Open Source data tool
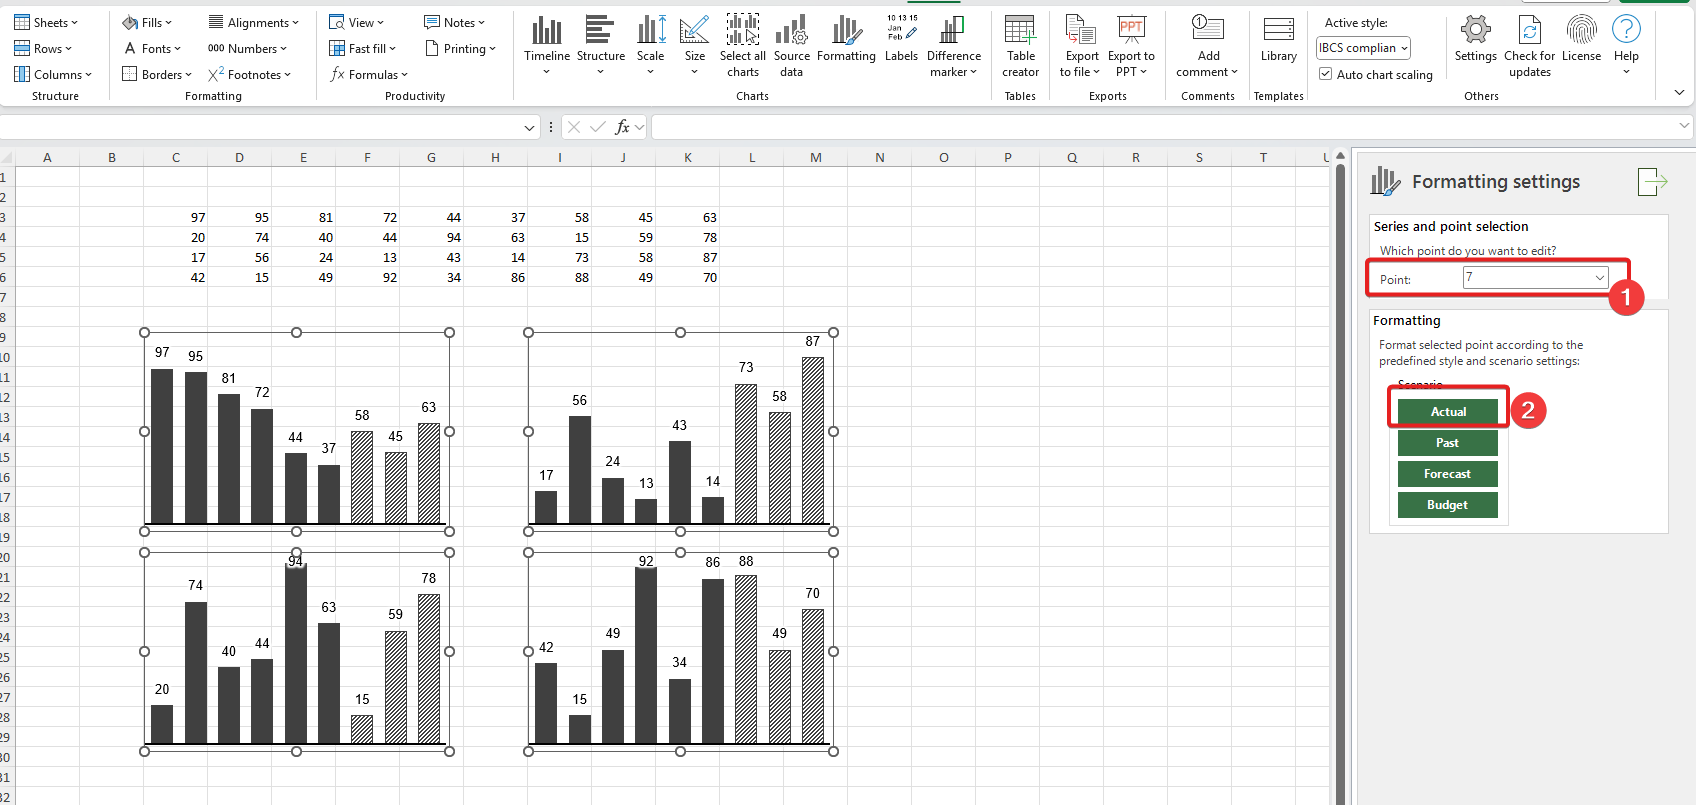 coord(791,32)
